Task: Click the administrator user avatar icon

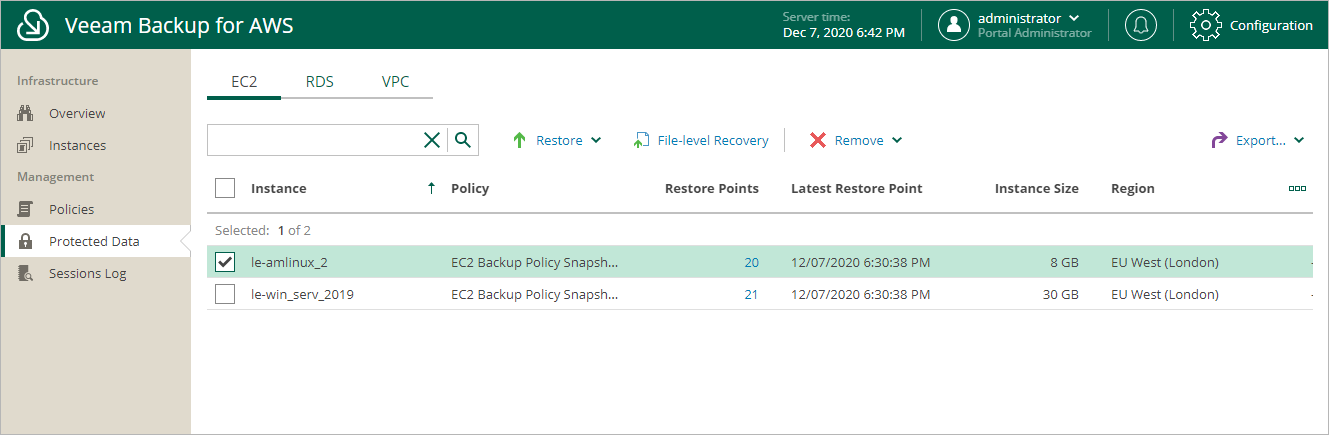Action: (x=954, y=25)
